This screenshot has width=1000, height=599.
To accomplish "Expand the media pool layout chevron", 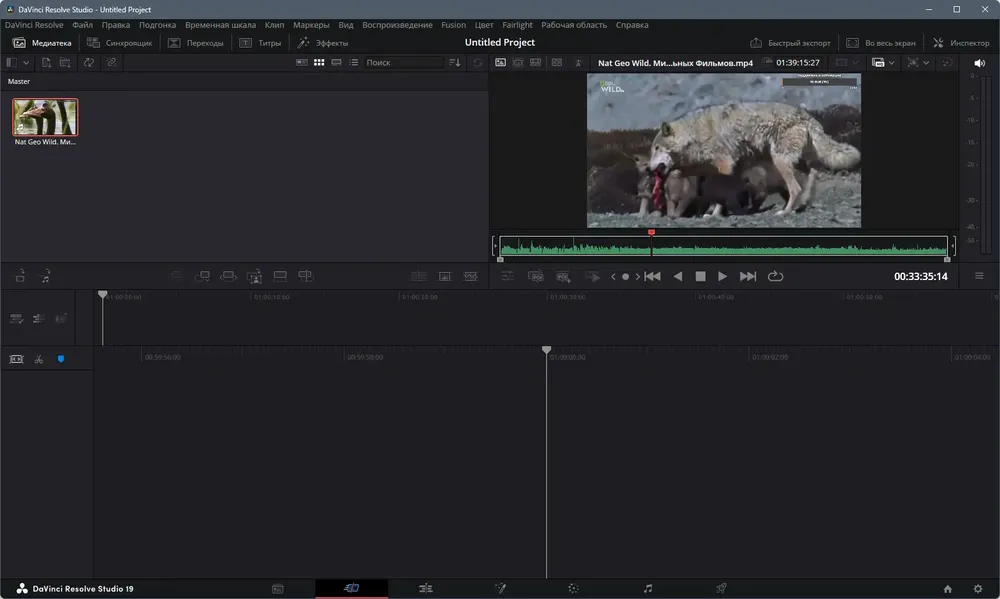I will pyautogui.click(x=26, y=63).
